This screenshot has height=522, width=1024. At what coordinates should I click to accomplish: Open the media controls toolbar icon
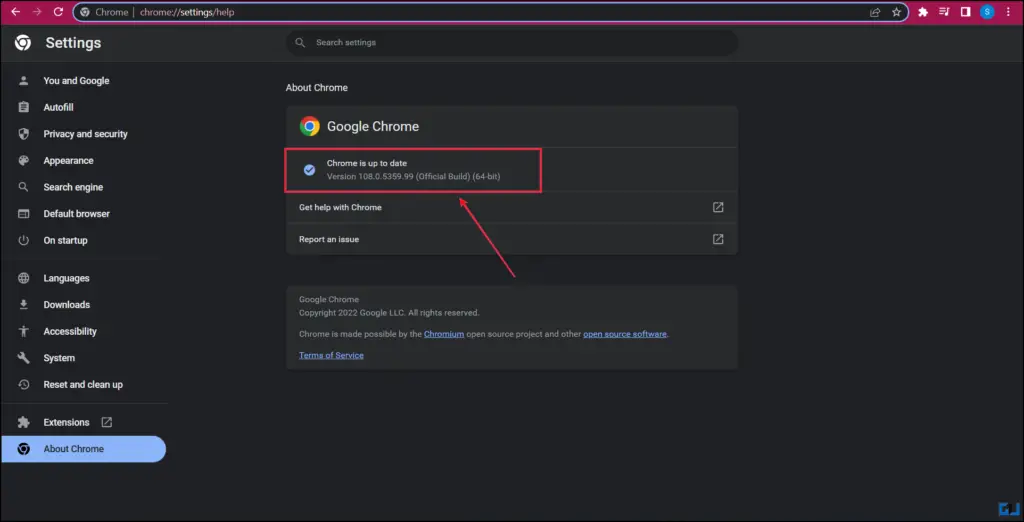point(944,12)
